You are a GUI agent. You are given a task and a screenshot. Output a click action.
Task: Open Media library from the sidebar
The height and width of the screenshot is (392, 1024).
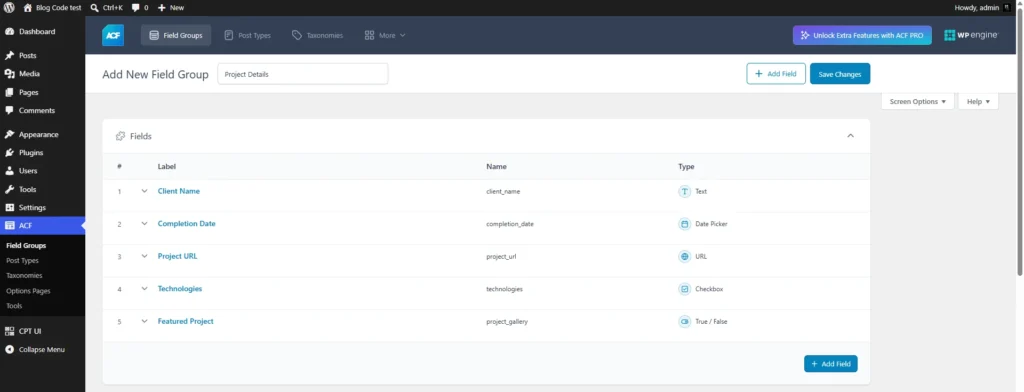[42, 74]
